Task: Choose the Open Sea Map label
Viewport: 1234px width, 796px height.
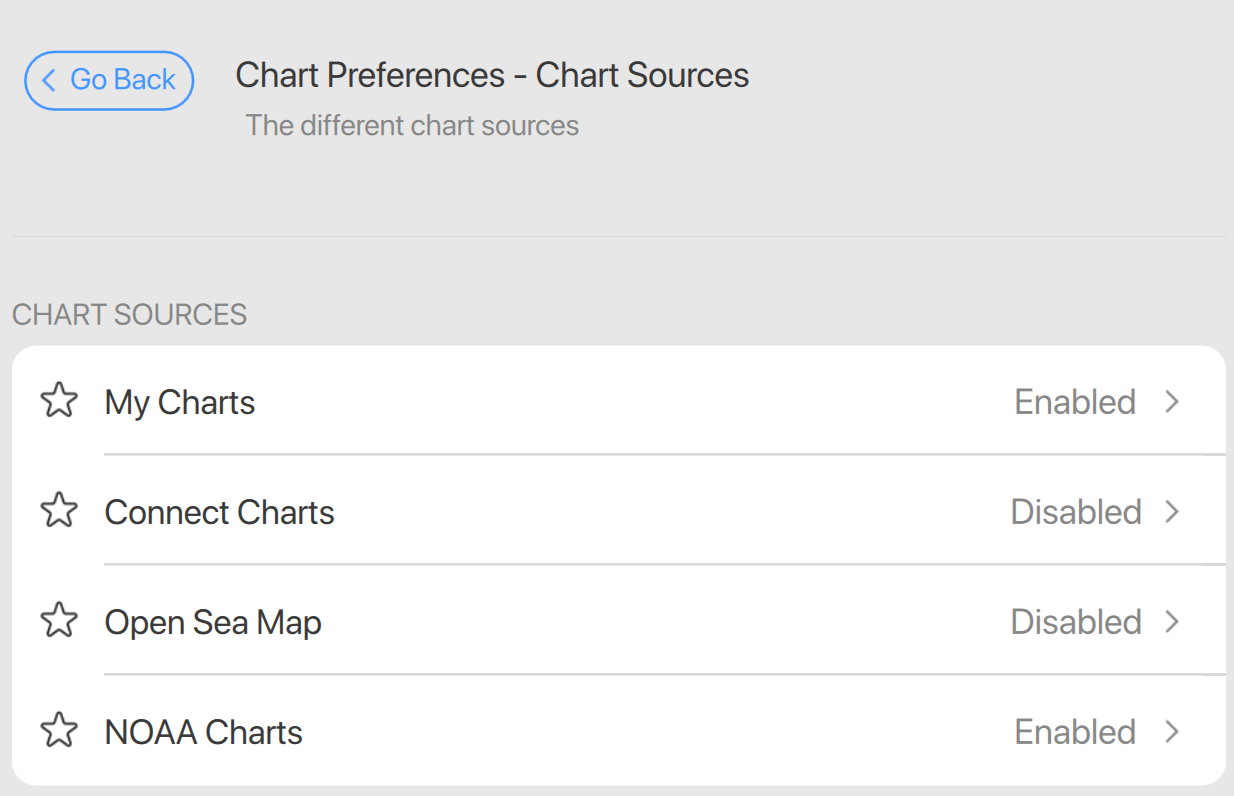Action: coord(213,622)
